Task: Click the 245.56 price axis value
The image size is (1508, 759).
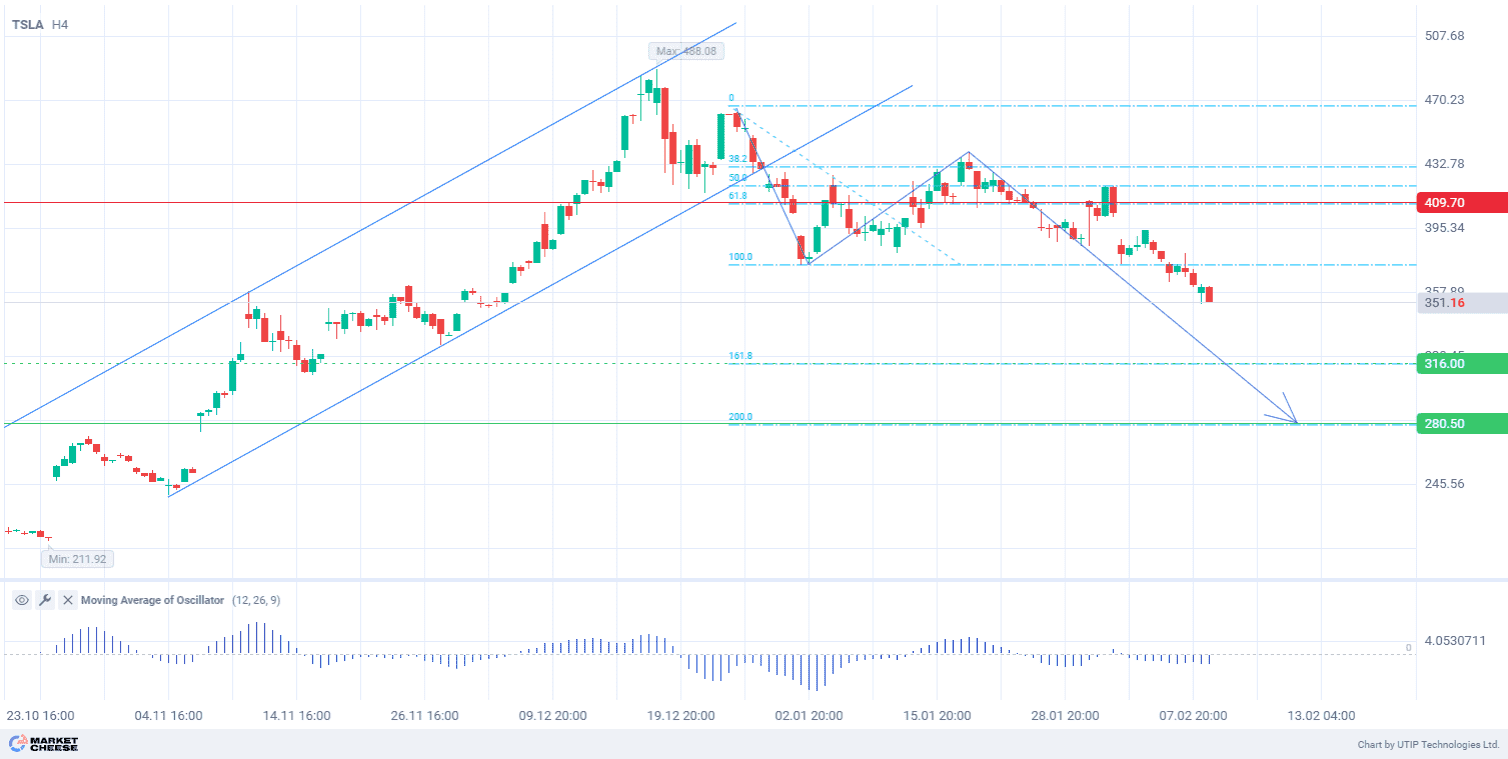Action: coord(1444,484)
